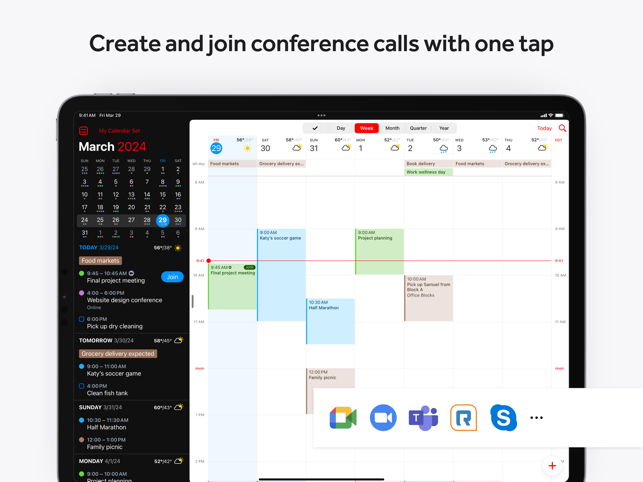Click Food markets tag in Today list
The image size is (643, 482).
100,260
